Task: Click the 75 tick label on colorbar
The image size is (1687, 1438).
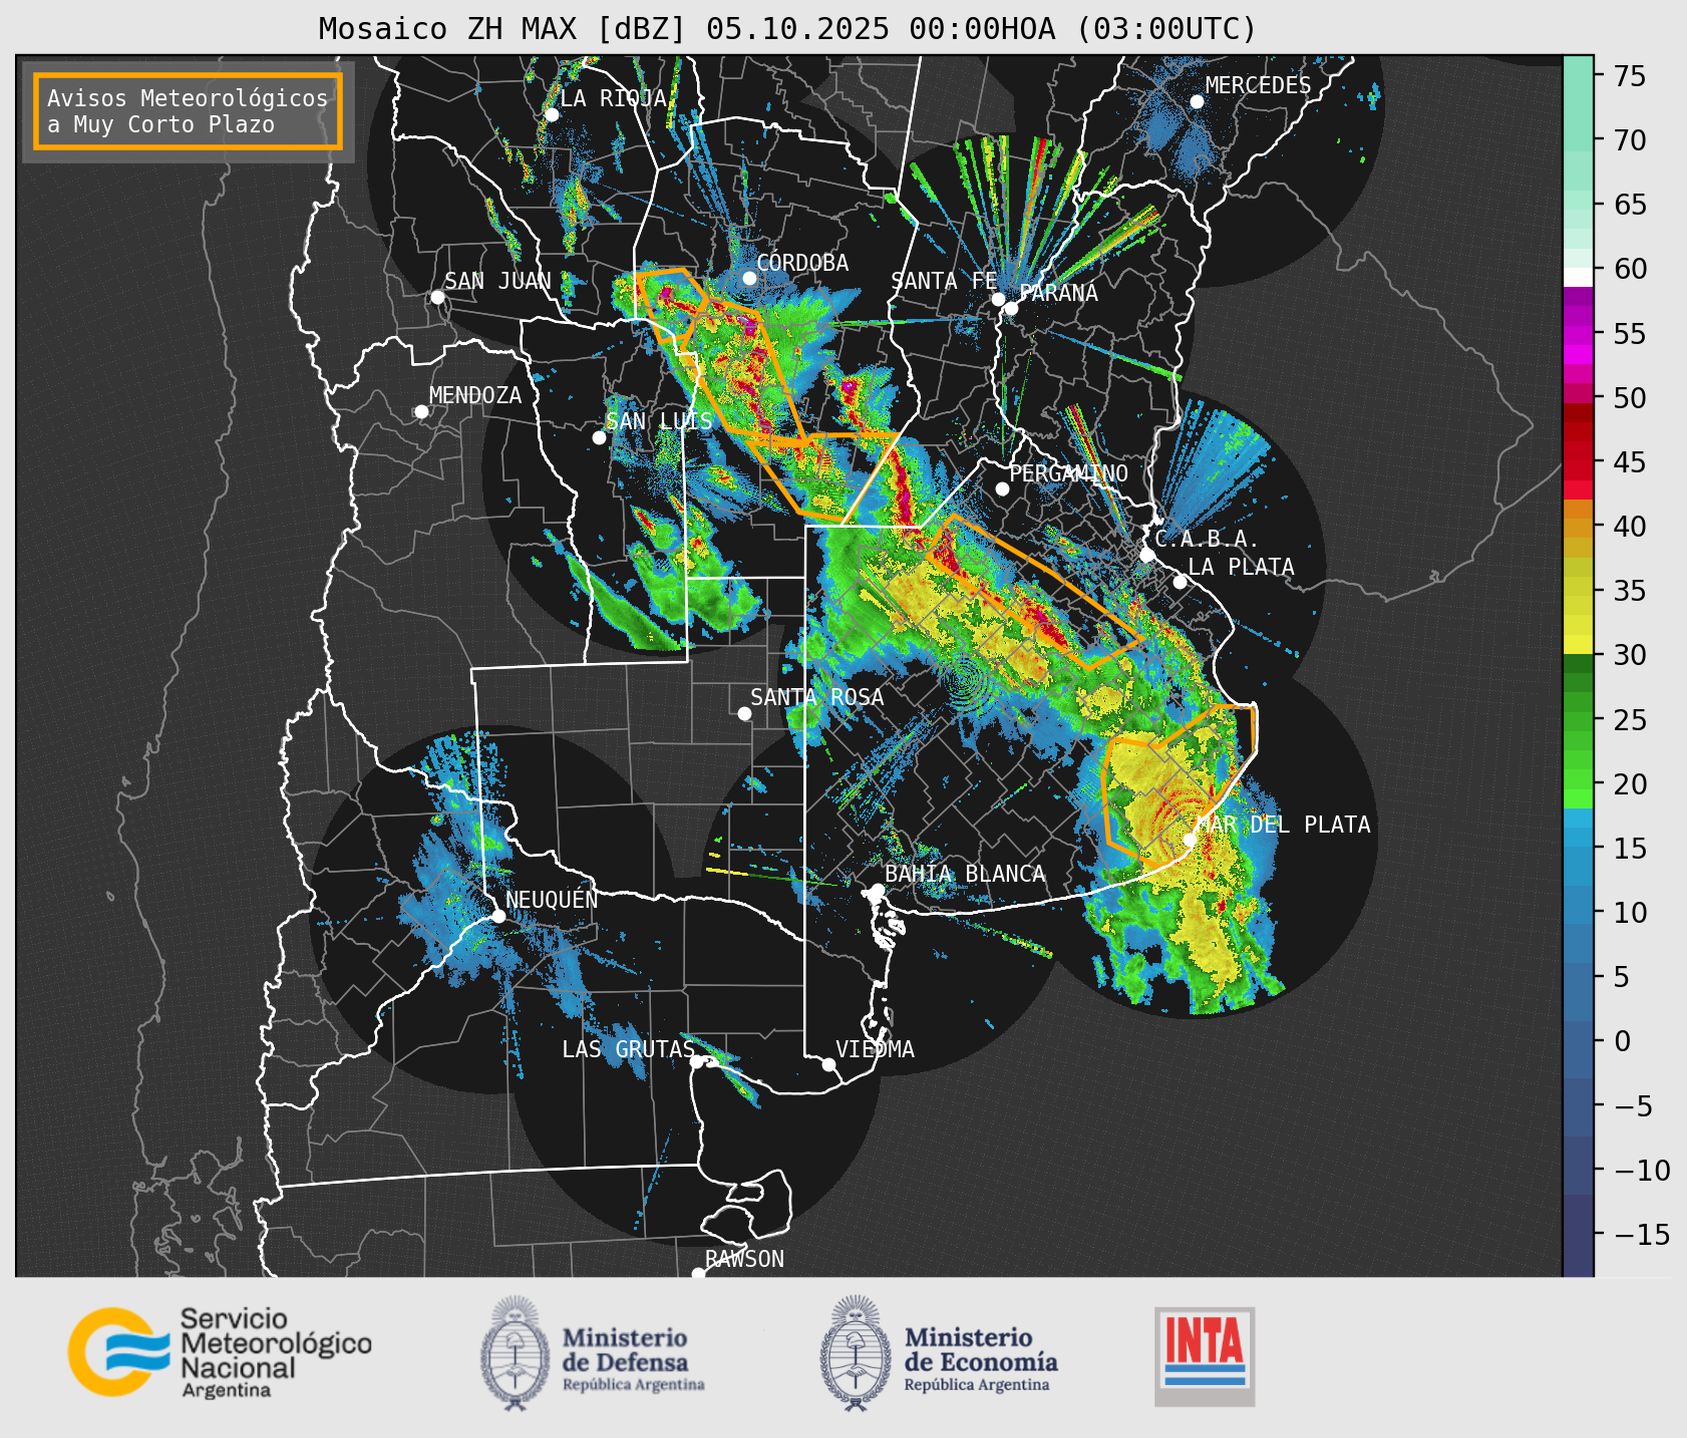Action: click(x=1630, y=76)
